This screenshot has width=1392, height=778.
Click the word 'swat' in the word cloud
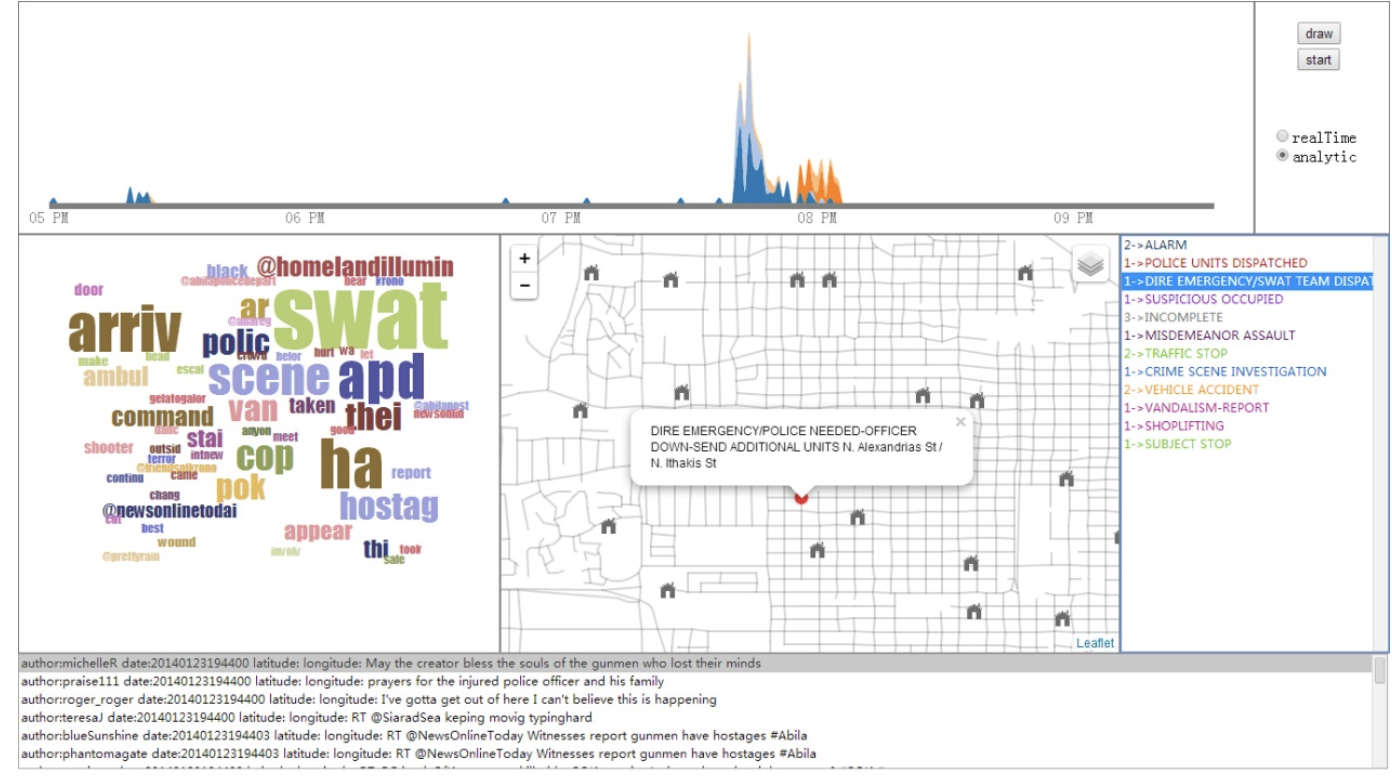click(x=361, y=317)
